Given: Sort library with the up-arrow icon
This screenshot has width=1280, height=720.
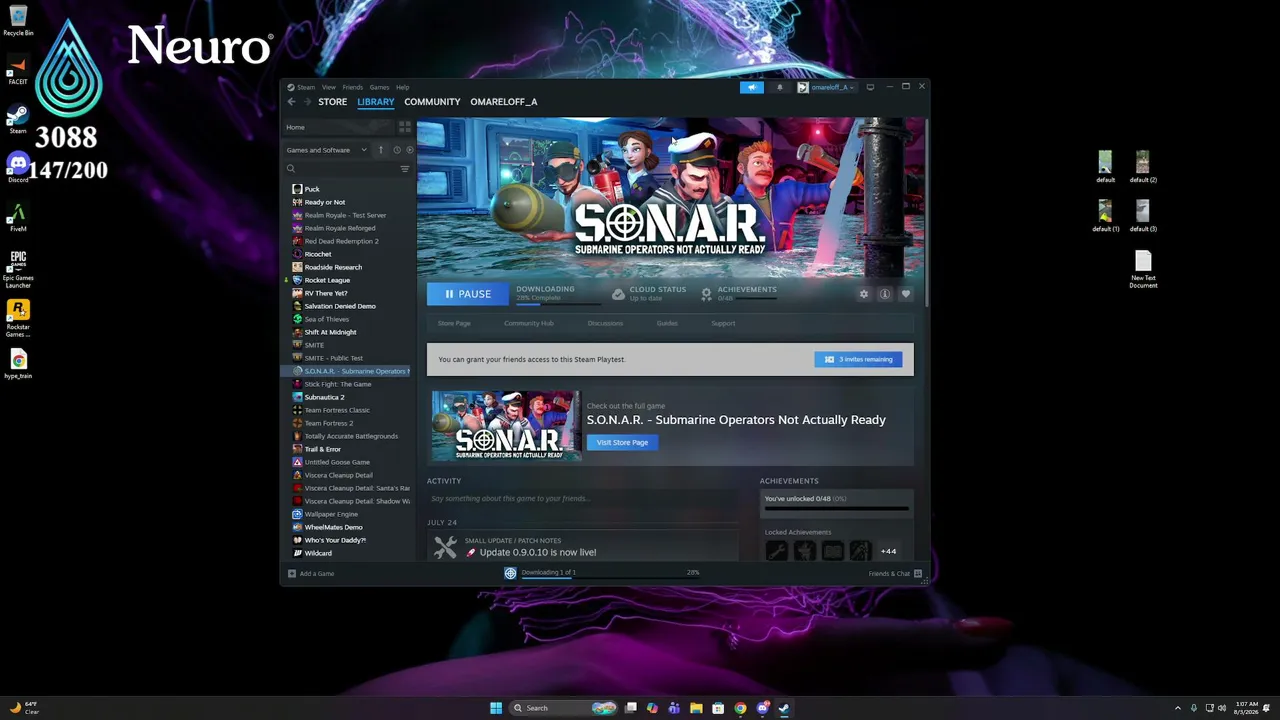Looking at the screenshot, I should pos(380,150).
